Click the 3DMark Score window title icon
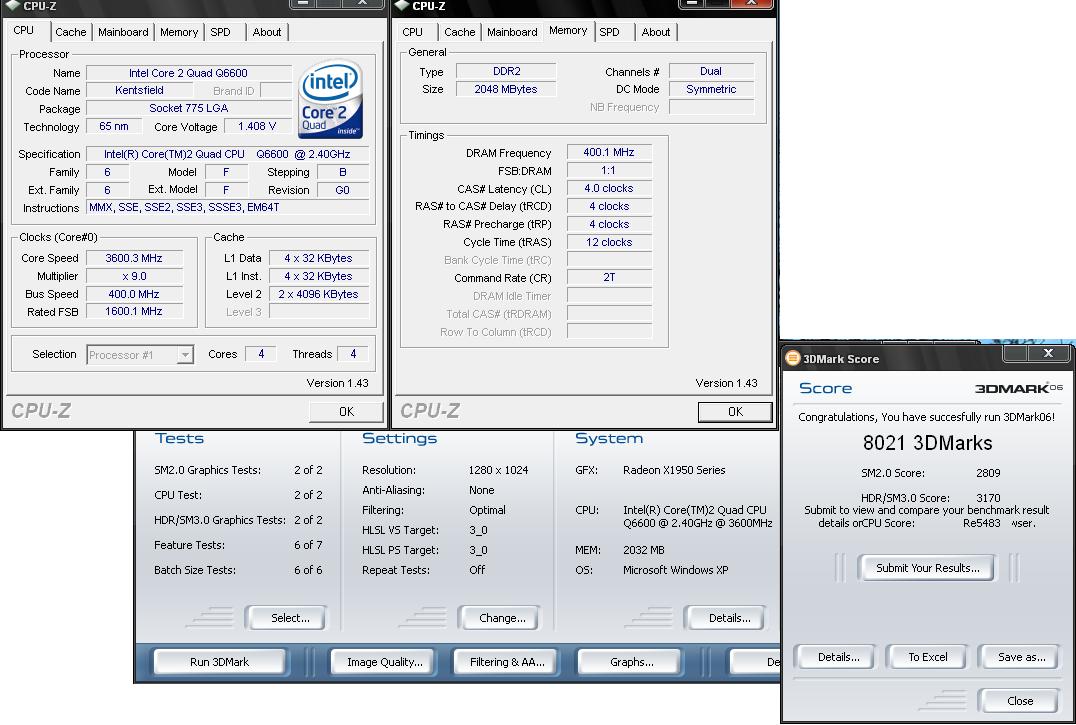The image size is (1076, 725). pos(793,358)
